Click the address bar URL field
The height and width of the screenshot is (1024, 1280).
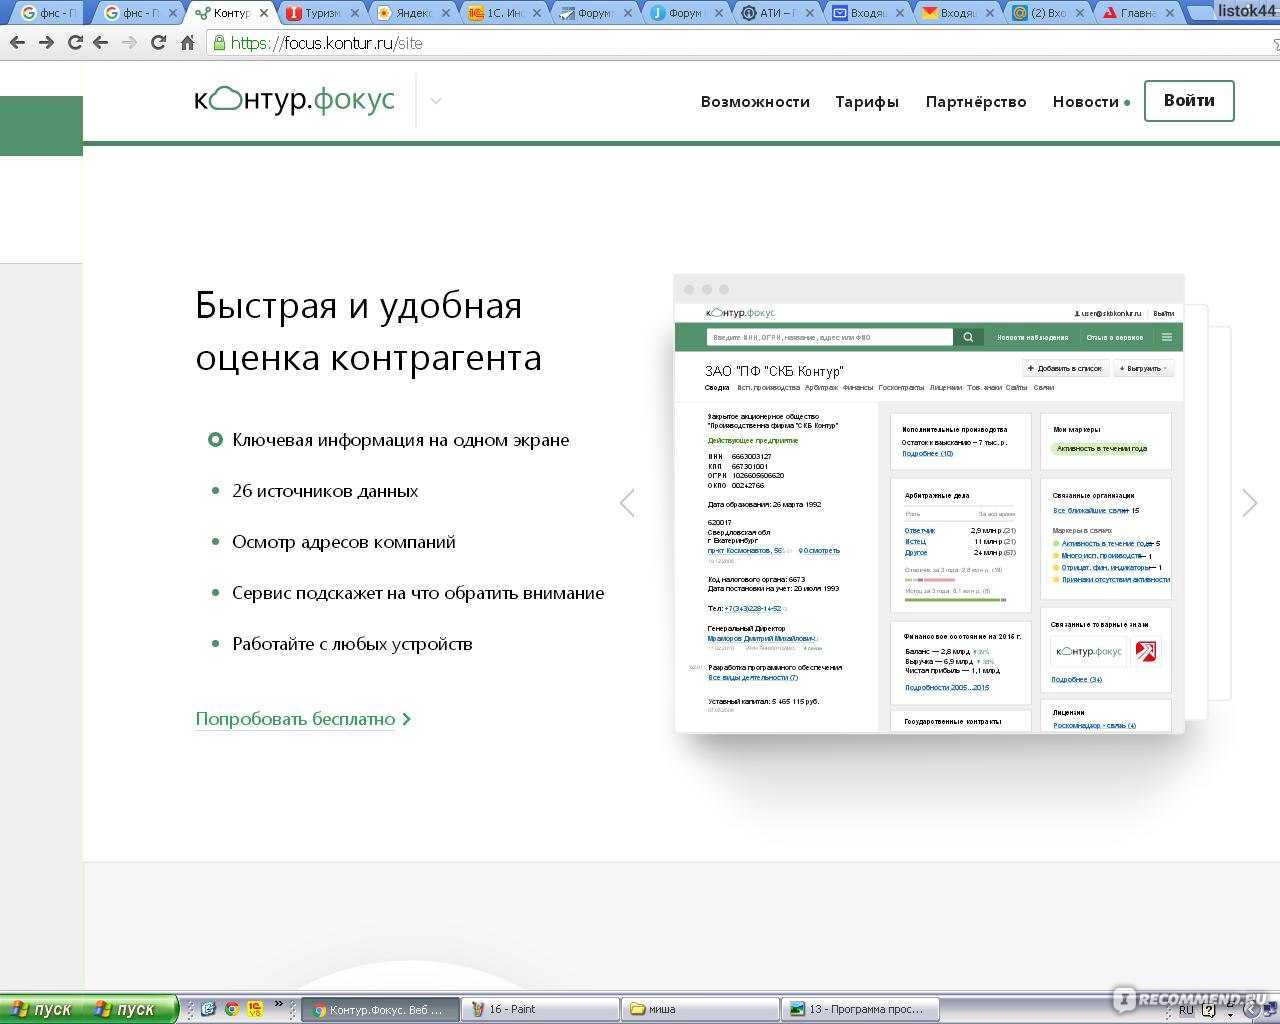tap(740, 43)
